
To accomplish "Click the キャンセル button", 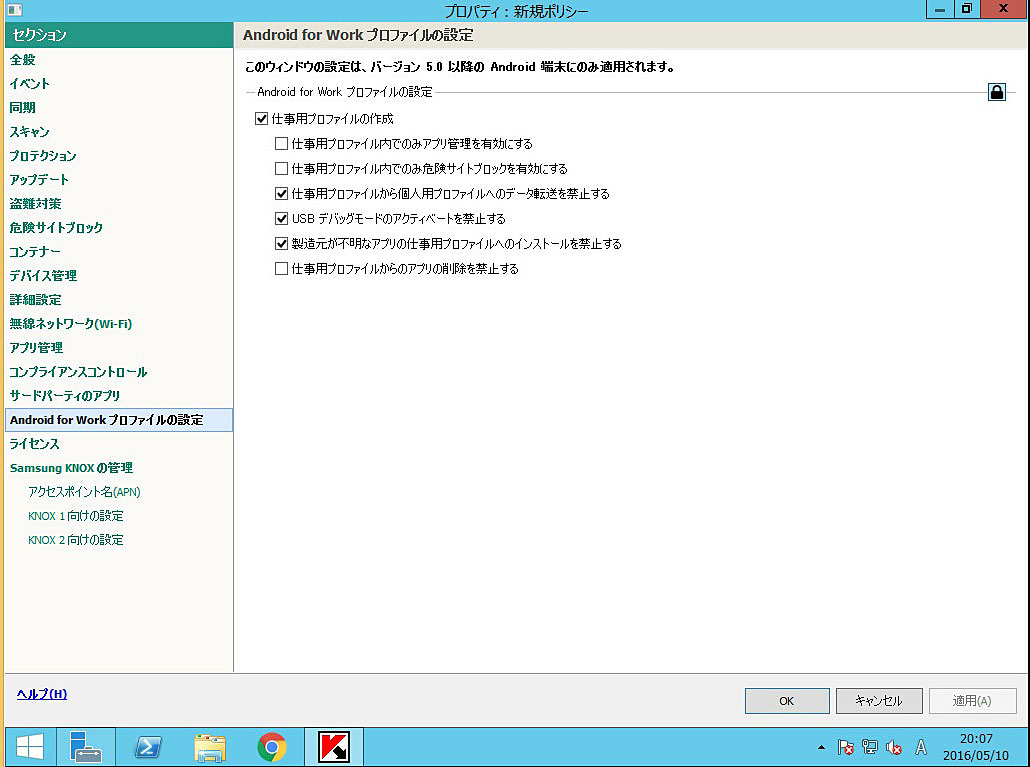I will (879, 701).
